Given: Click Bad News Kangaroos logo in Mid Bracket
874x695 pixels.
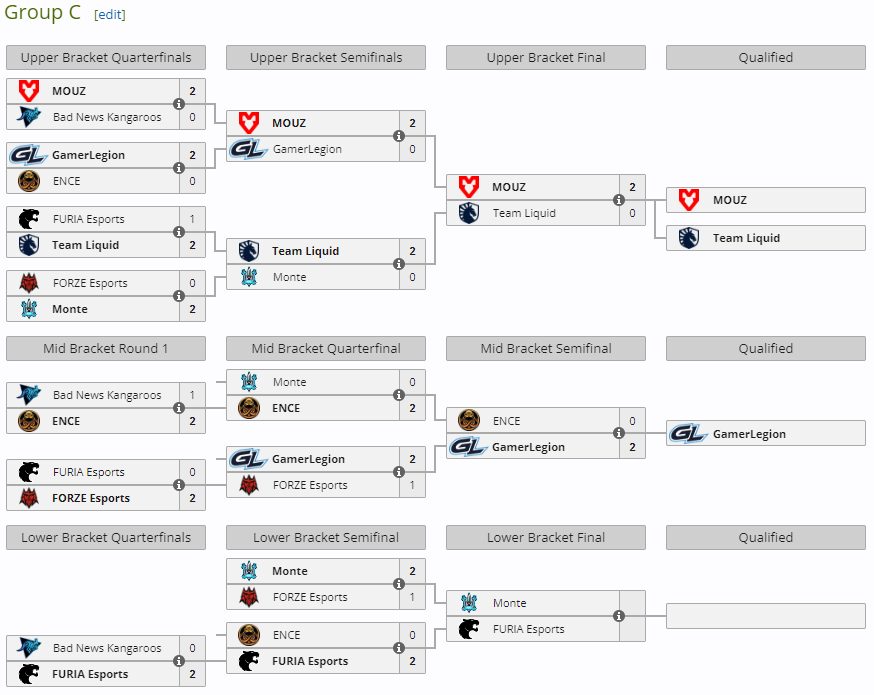Looking at the screenshot, I should click(29, 395).
